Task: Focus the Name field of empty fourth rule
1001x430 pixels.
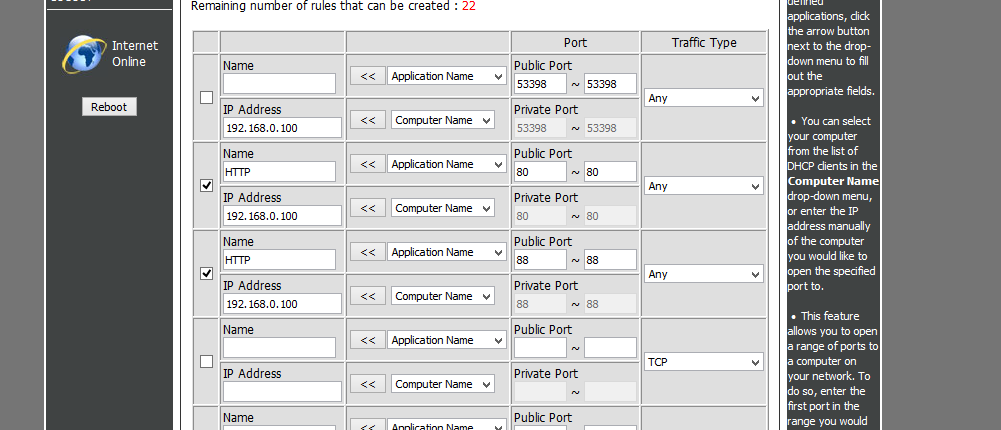Action: pos(279,348)
